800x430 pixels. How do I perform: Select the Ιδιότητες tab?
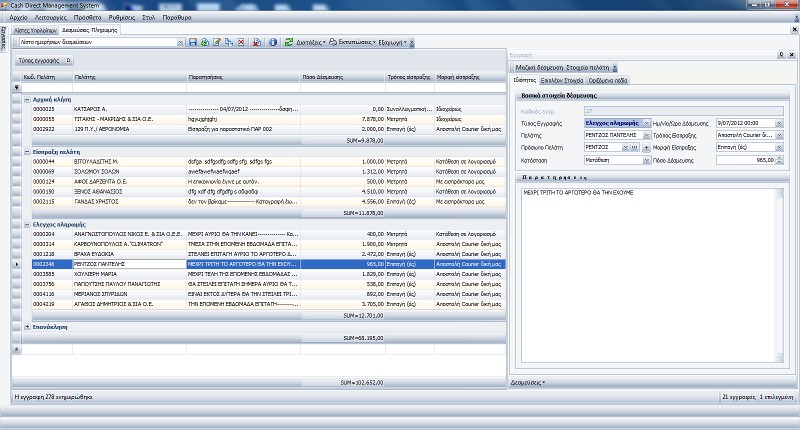tap(524, 80)
